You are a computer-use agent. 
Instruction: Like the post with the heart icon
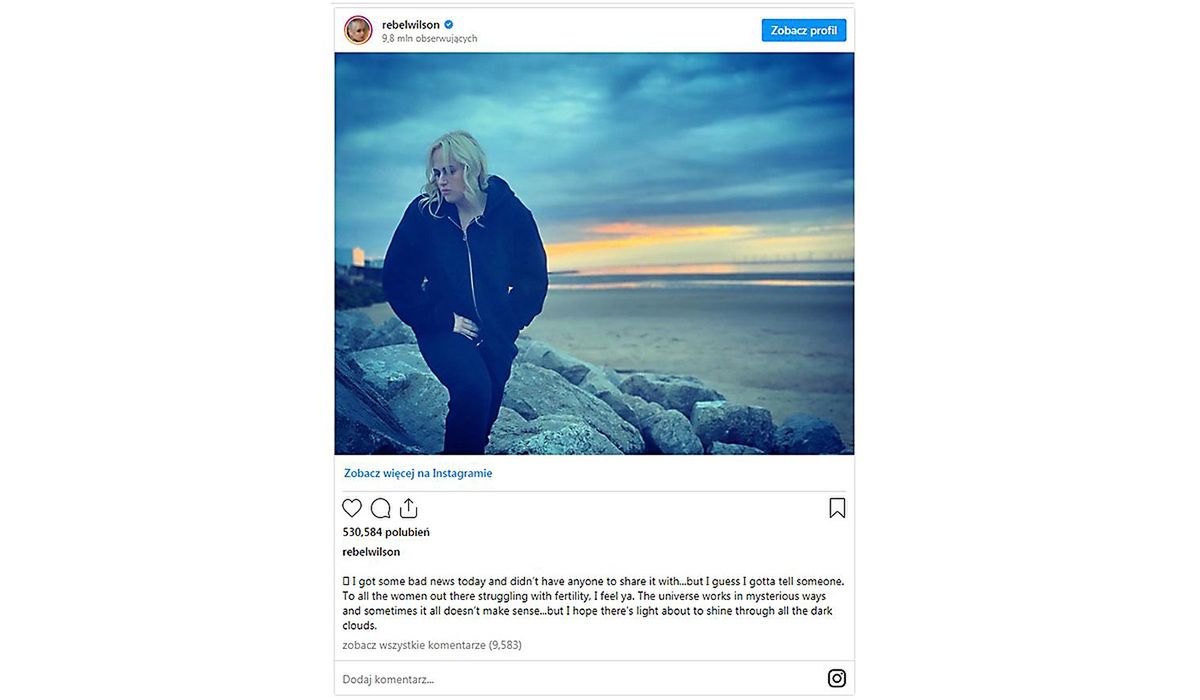(352, 508)
